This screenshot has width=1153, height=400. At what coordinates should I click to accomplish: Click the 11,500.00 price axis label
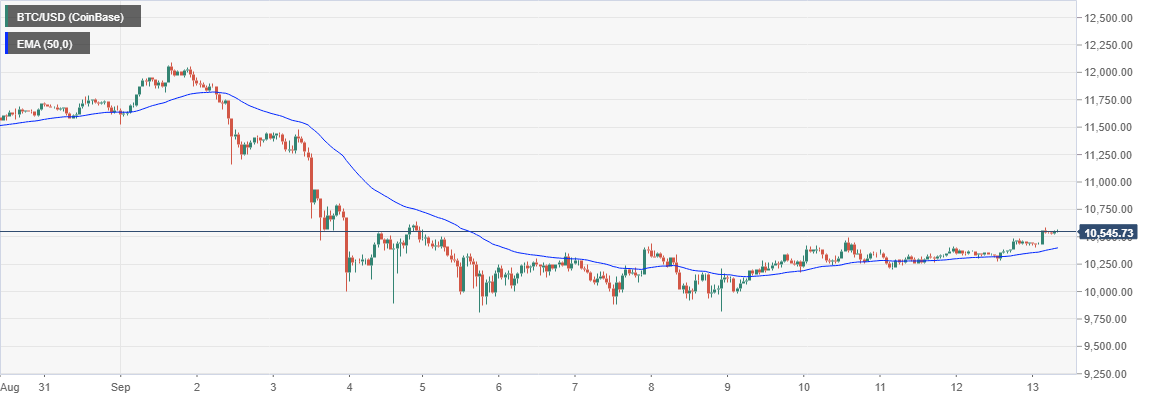coord(1109,128)
